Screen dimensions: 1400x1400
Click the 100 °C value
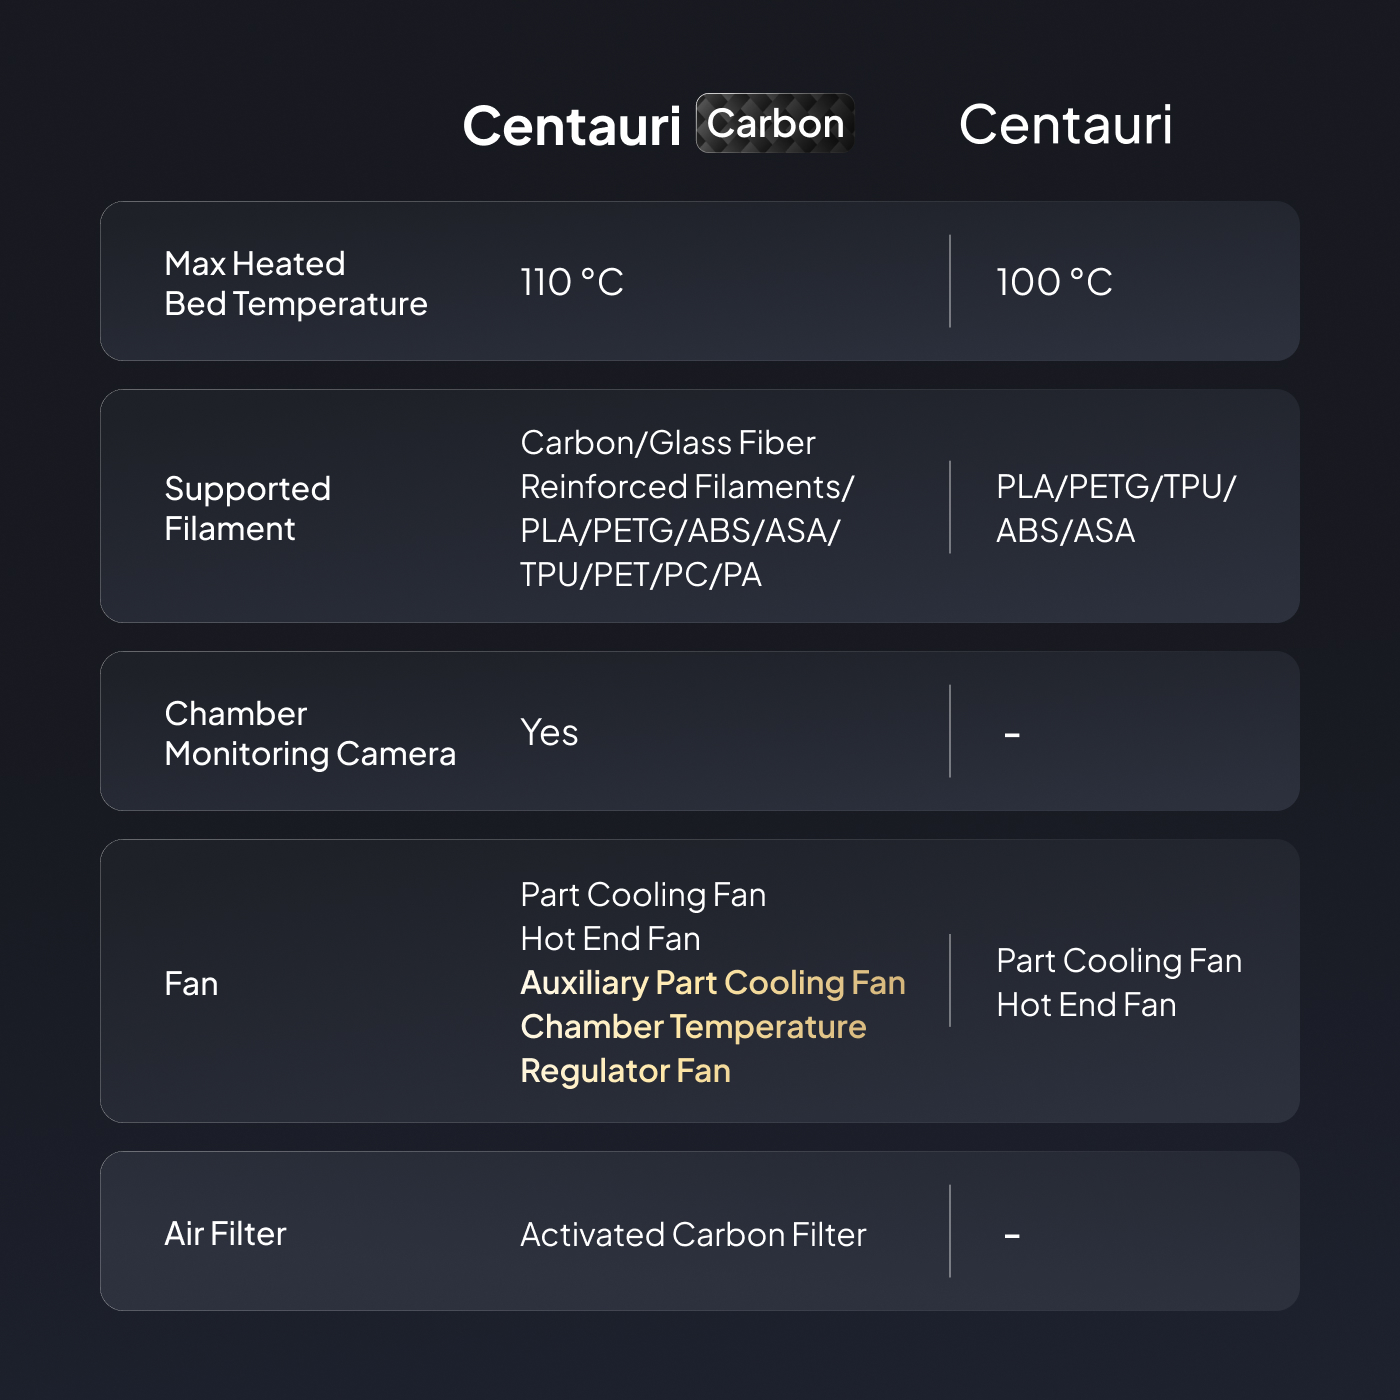[x=1054, y=282]
